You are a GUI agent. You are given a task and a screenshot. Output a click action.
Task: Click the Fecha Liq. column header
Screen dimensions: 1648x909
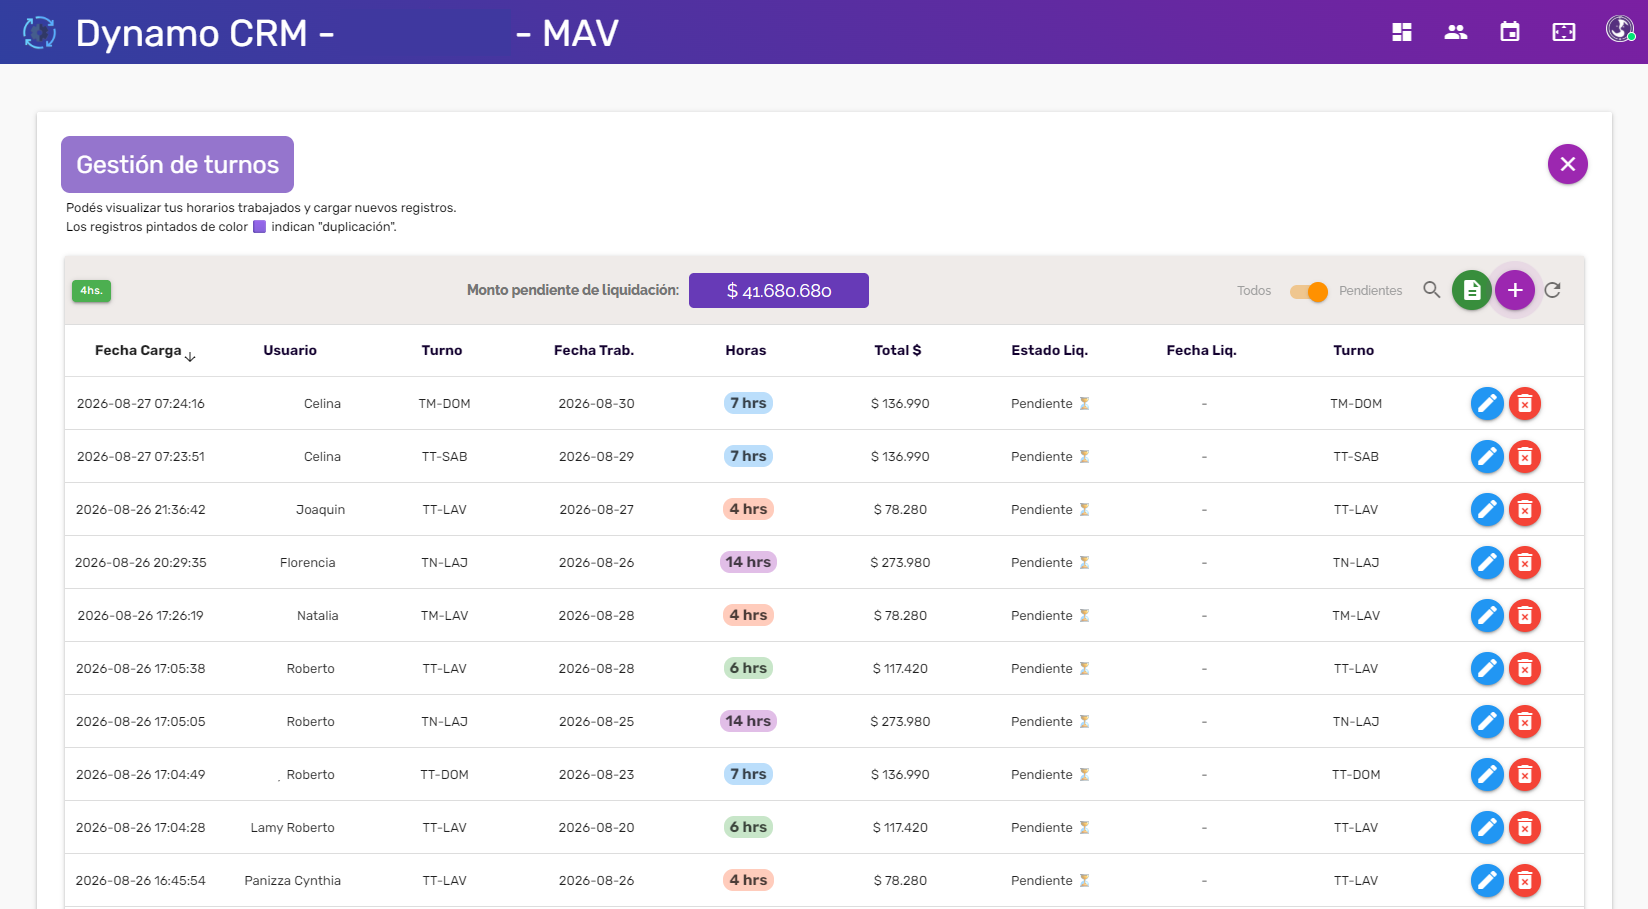coord(1201,351)
